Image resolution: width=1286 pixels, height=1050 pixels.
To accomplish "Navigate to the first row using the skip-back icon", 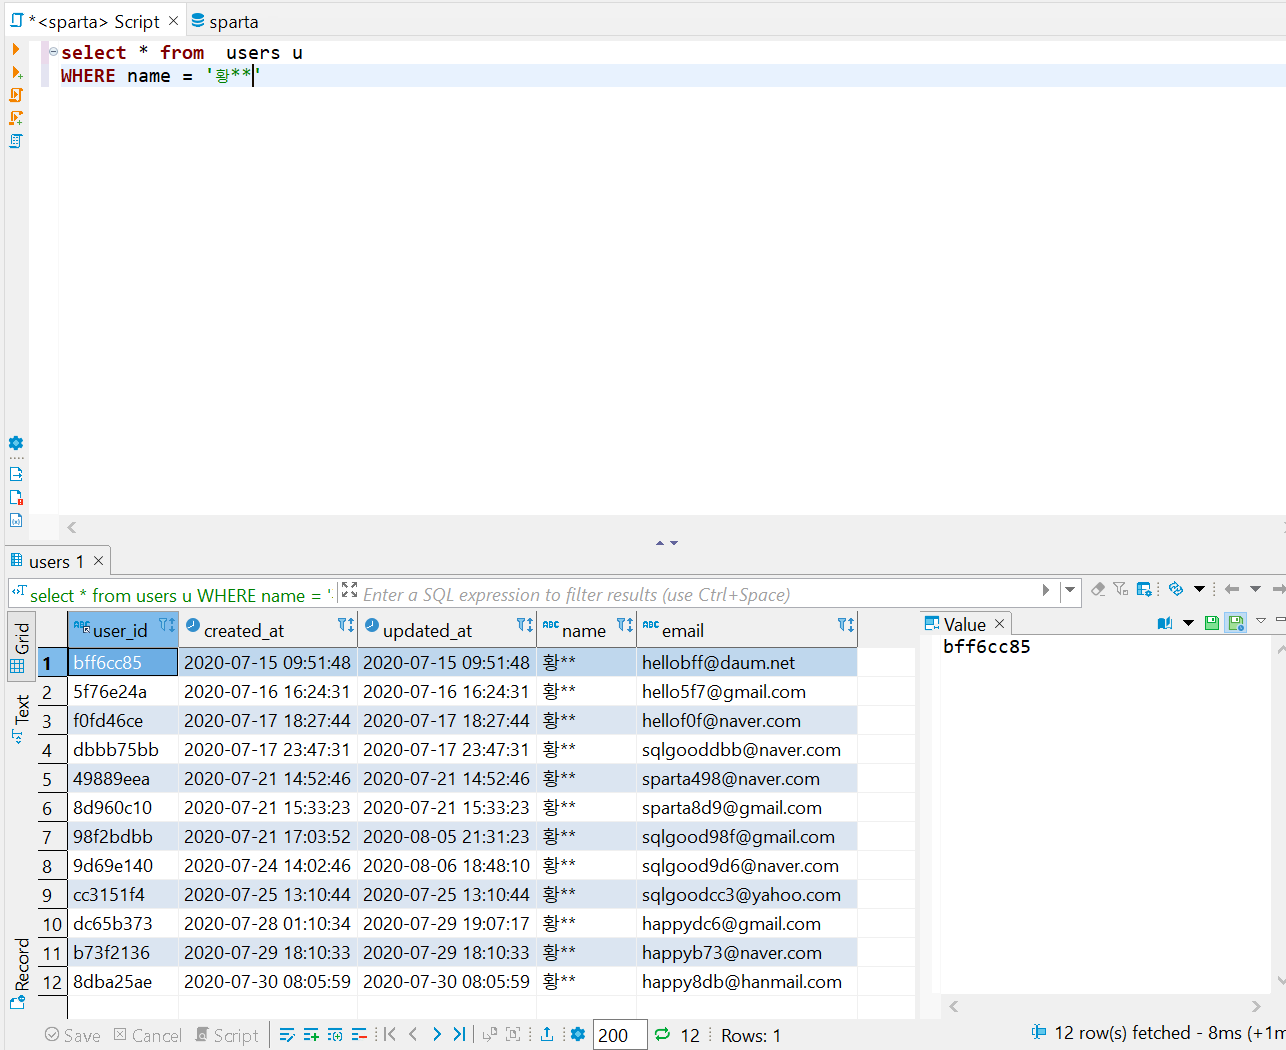I will click(x=389, y=1035).
